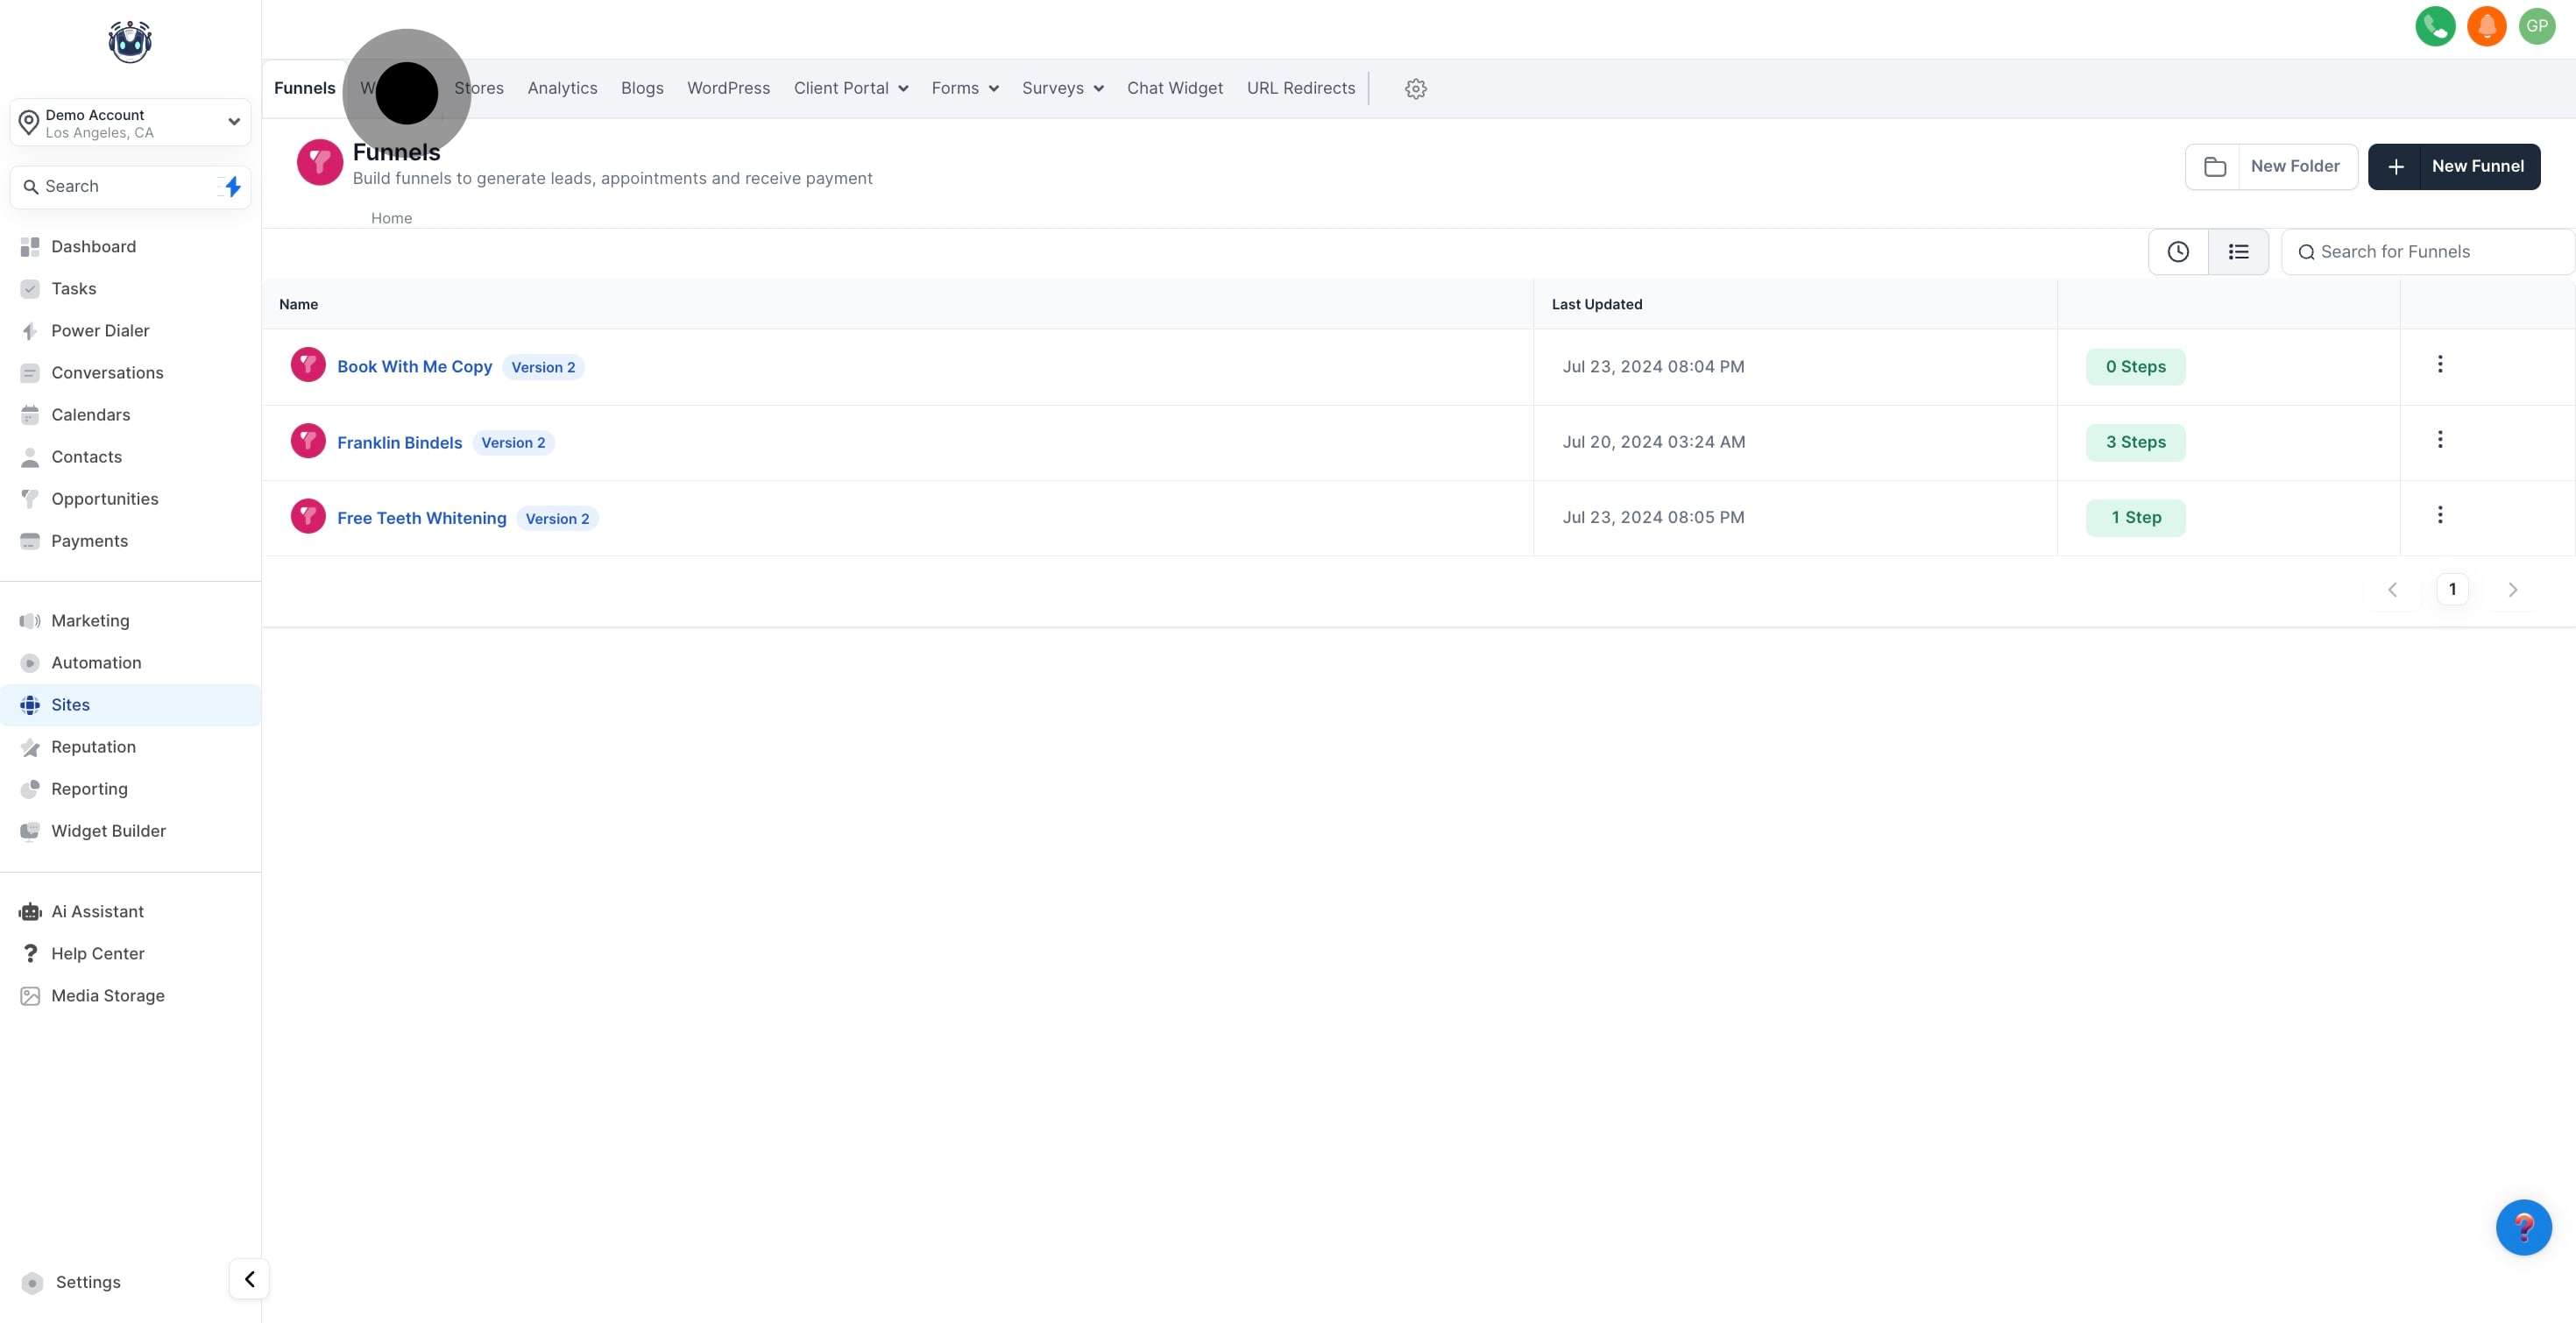Click the GP user avatar

click(x=2536, y=26)
